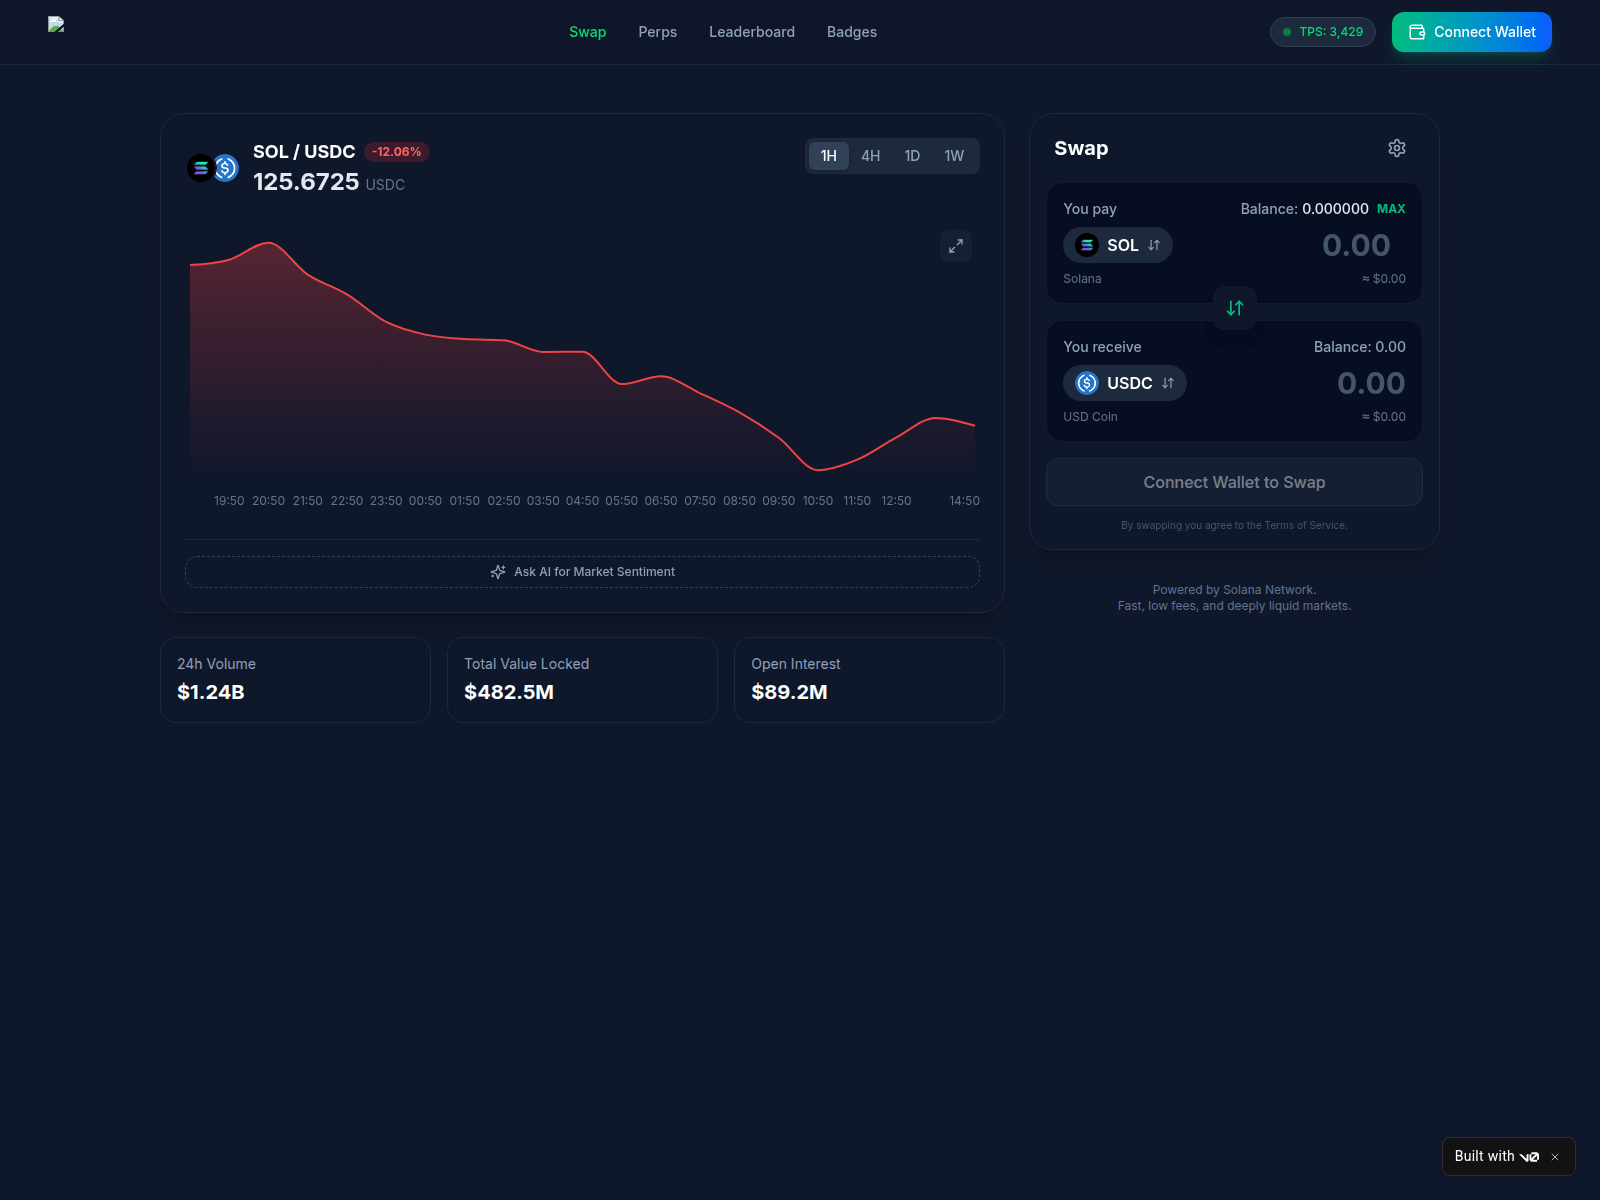Click the 19:50 time axis label
The width and height of the screenshot is (1600, 1200).
point(229,501)
